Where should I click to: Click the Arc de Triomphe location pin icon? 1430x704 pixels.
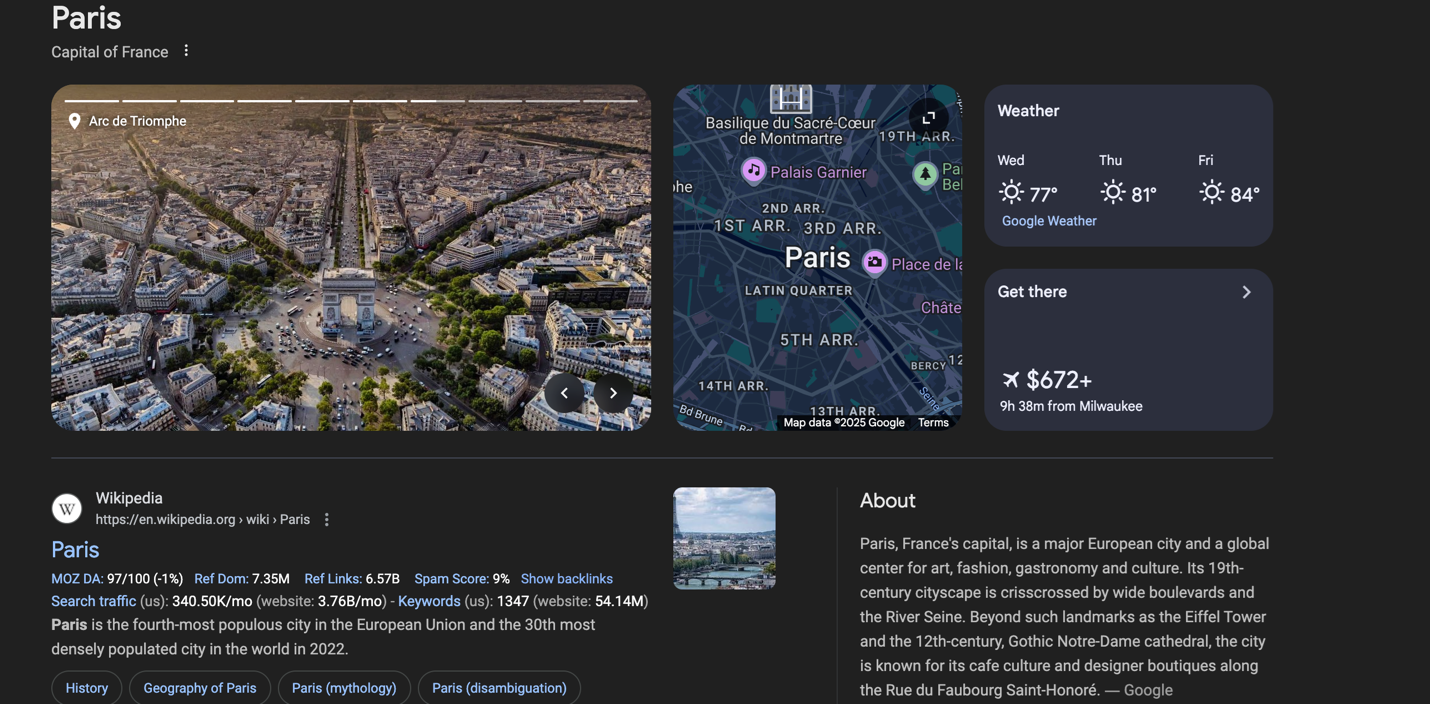point(74,120)
